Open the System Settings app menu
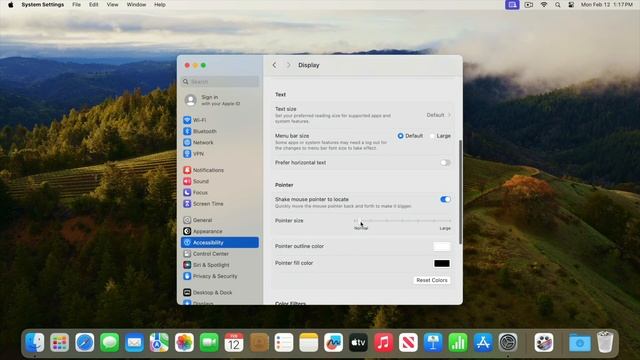Screen dimensions: 640x360 [x=43, y=5]
